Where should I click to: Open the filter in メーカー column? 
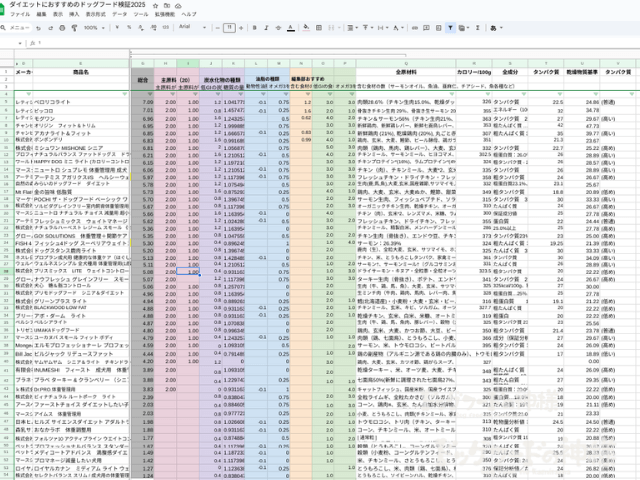click(29, 94)
